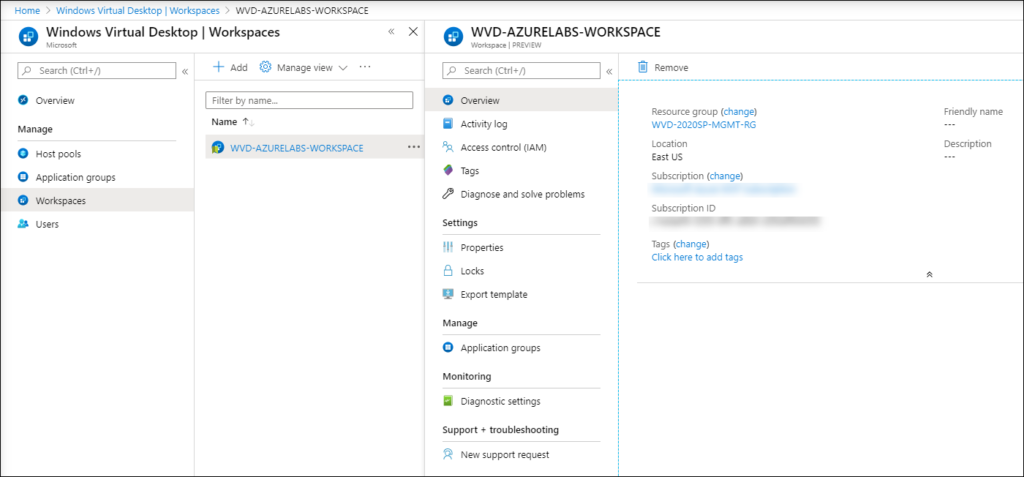Image resolution: width=1024 pixels, height=477 pixels.
Task: Click the Overview icon in Windows Virtual Desktop menu
Action: [23, 101]
